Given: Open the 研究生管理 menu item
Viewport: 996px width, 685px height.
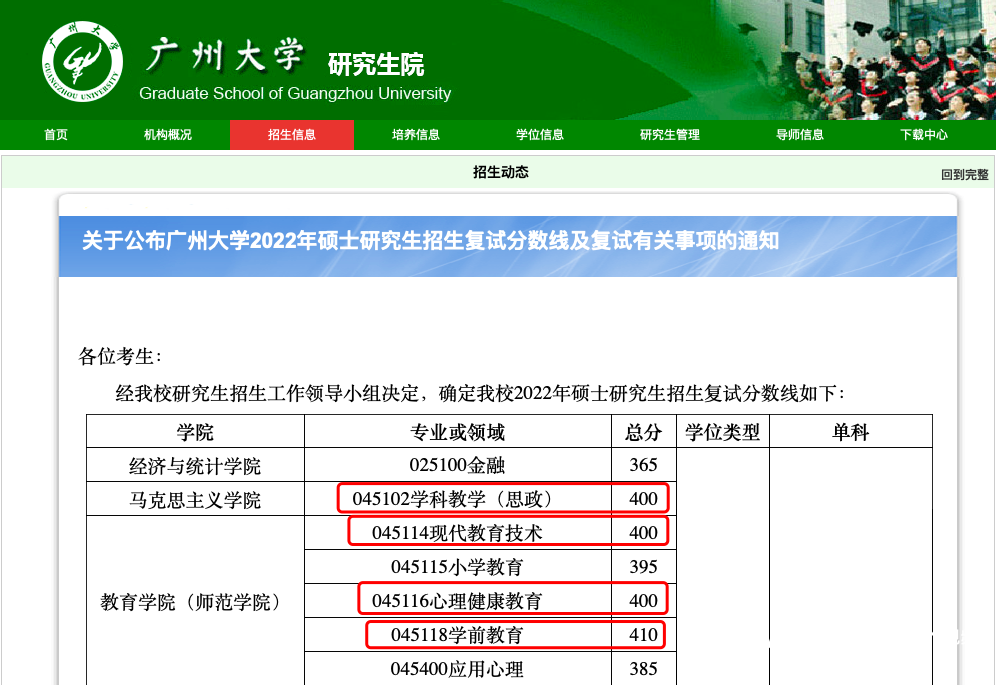Looking at the screenshot, I should tap(670, 135).
